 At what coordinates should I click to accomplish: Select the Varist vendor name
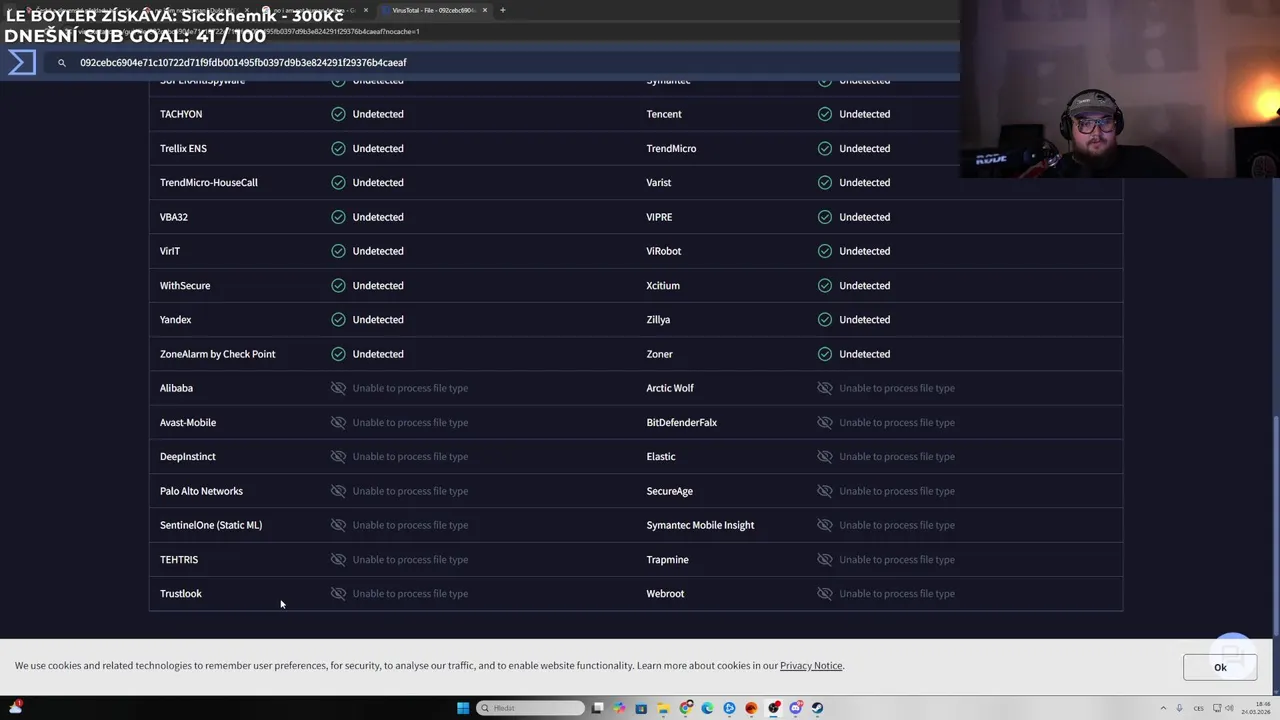point(658,183)
